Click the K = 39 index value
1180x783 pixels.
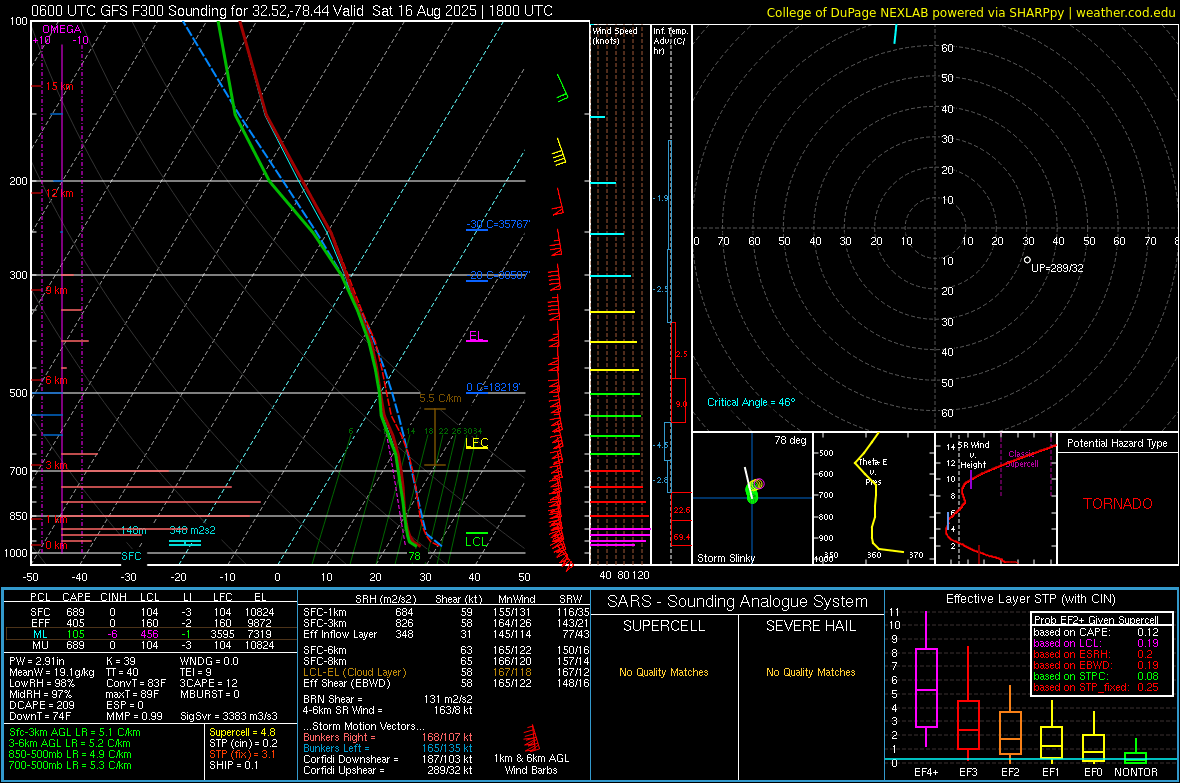[120, 661]
